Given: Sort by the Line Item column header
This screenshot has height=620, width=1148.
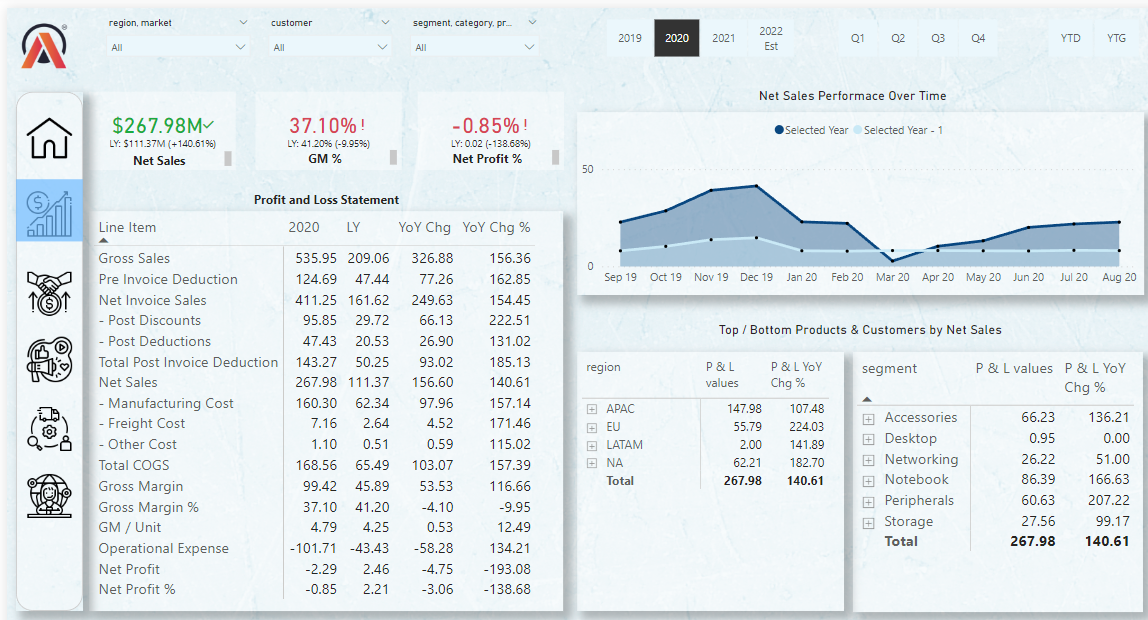Looking at the screenshot, I should point(127,227).
